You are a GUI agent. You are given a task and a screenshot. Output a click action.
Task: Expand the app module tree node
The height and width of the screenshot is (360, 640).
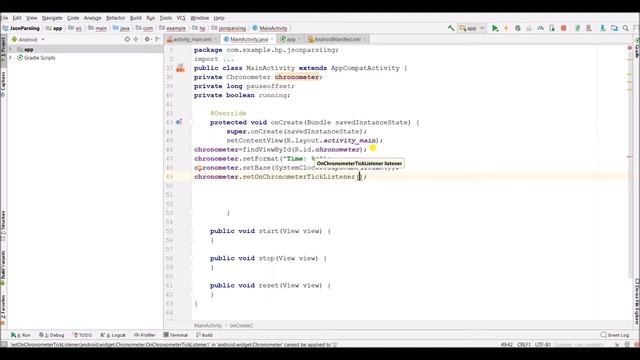tap(11, 49)
